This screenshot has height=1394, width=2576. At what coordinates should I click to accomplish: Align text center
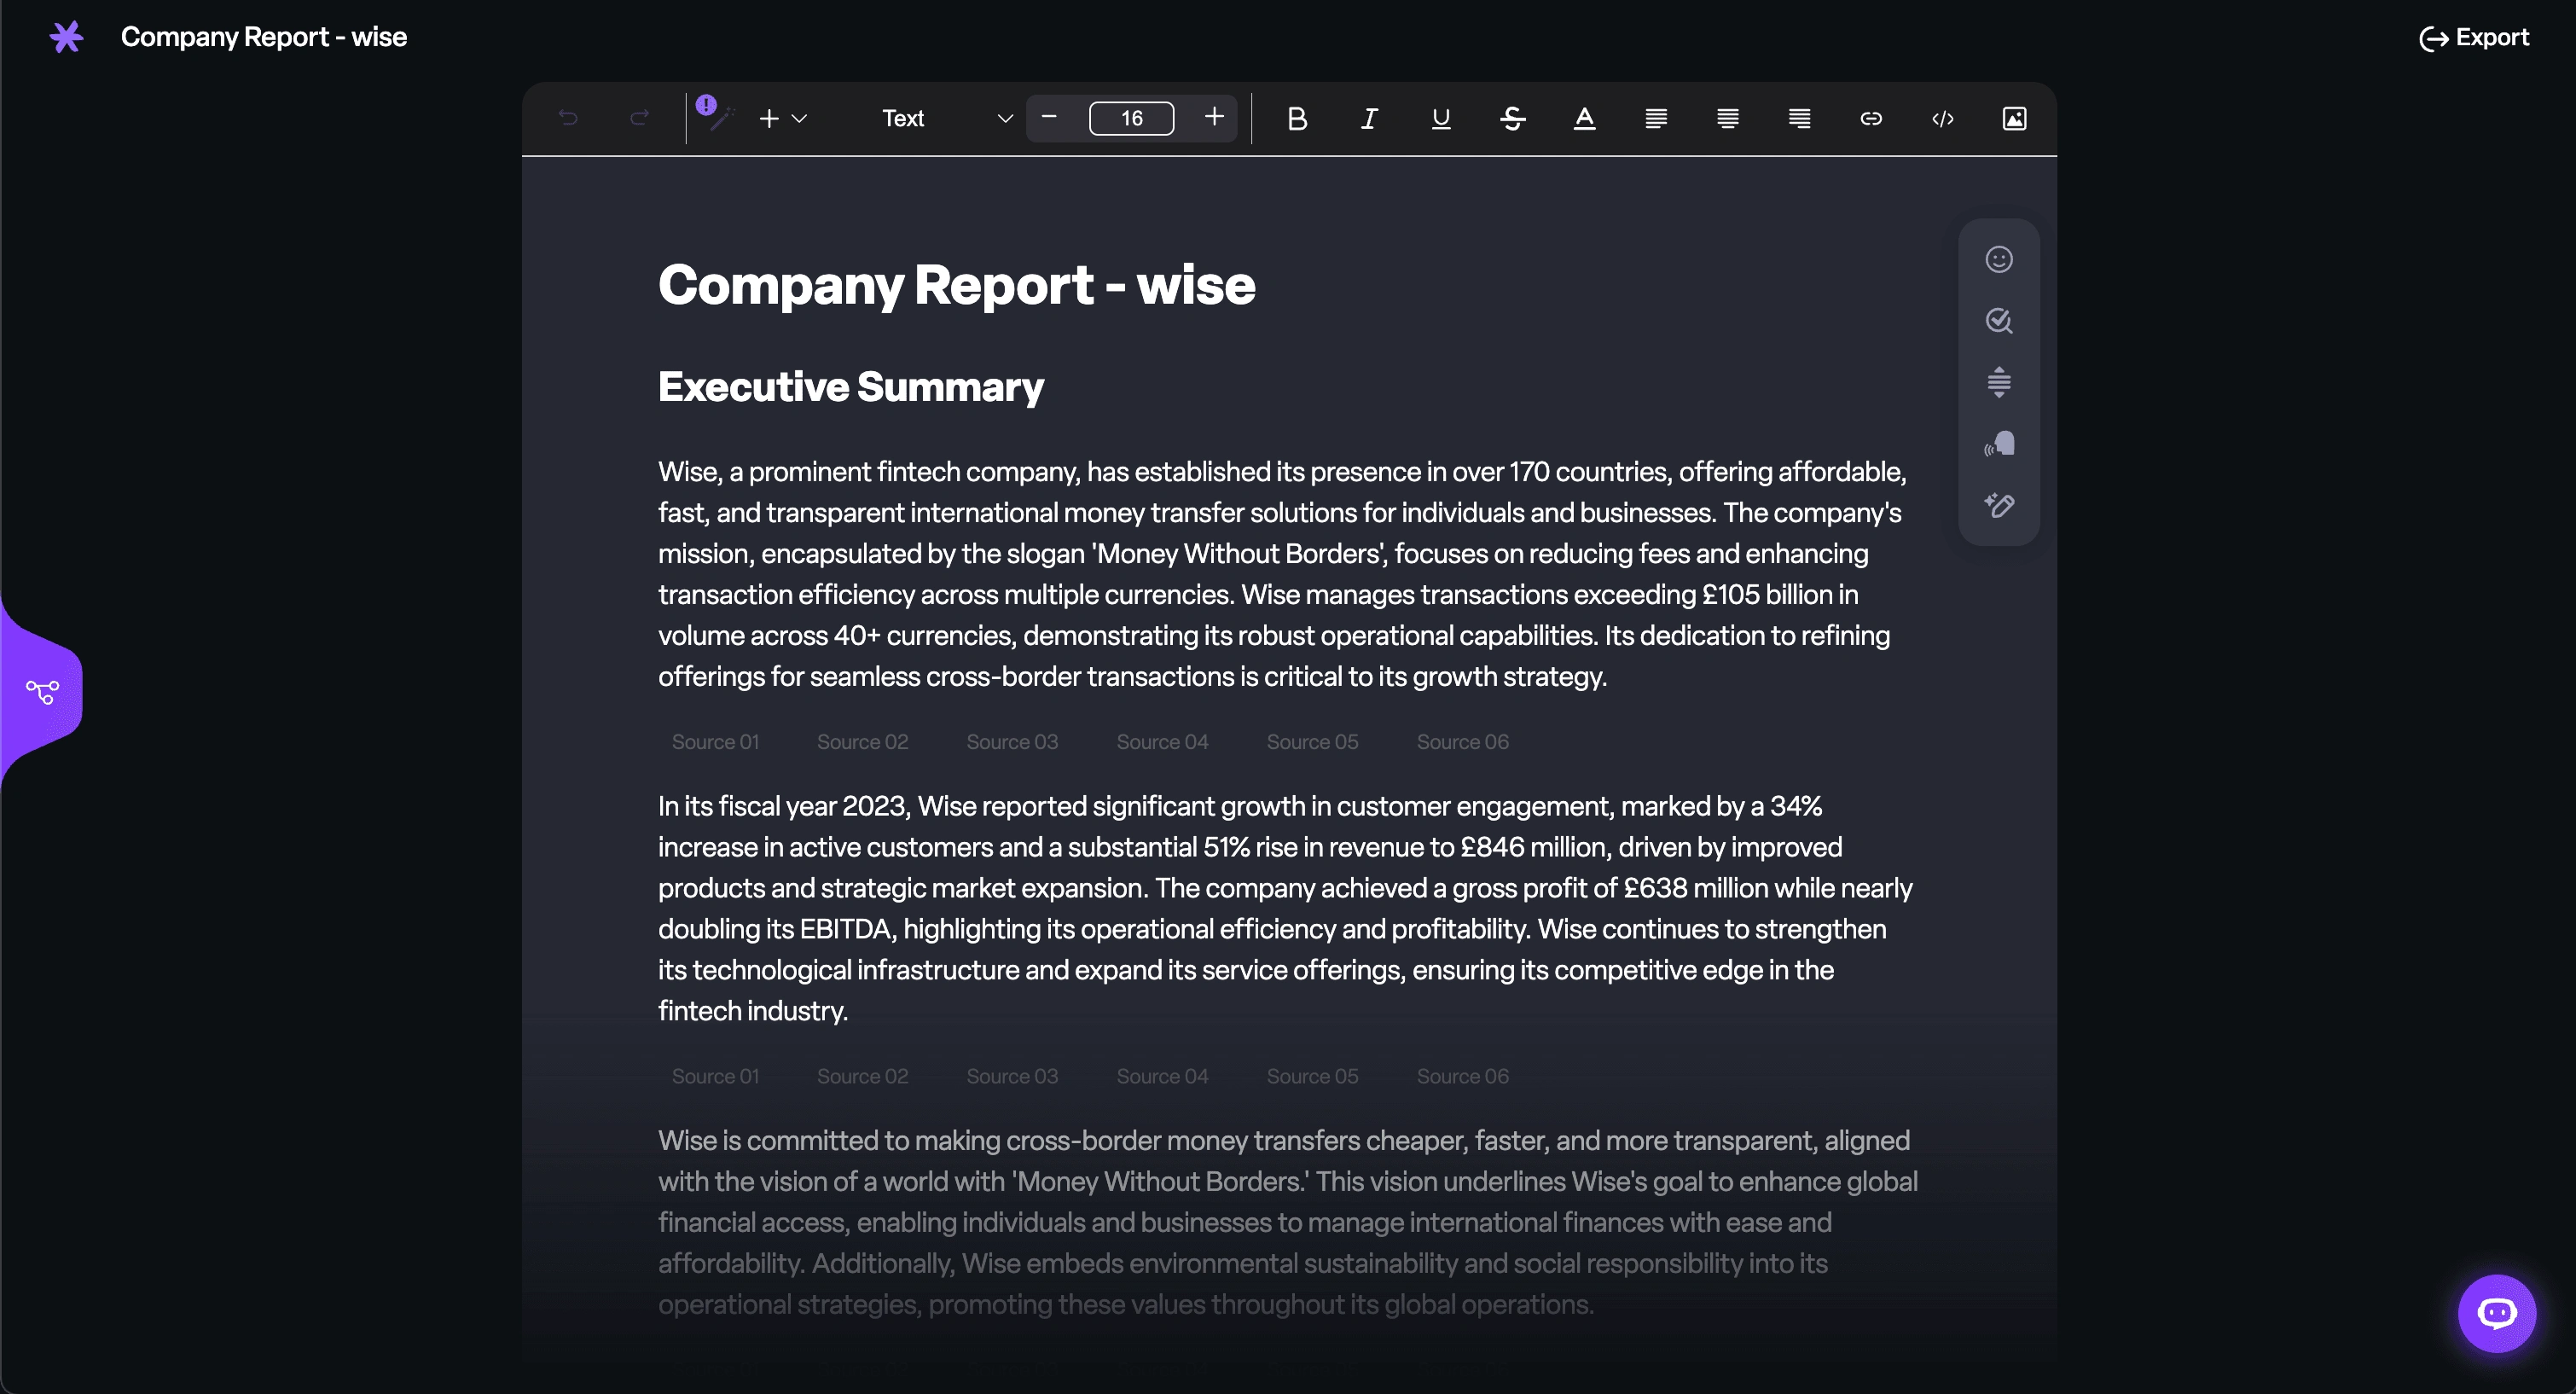pos(1728,119)
